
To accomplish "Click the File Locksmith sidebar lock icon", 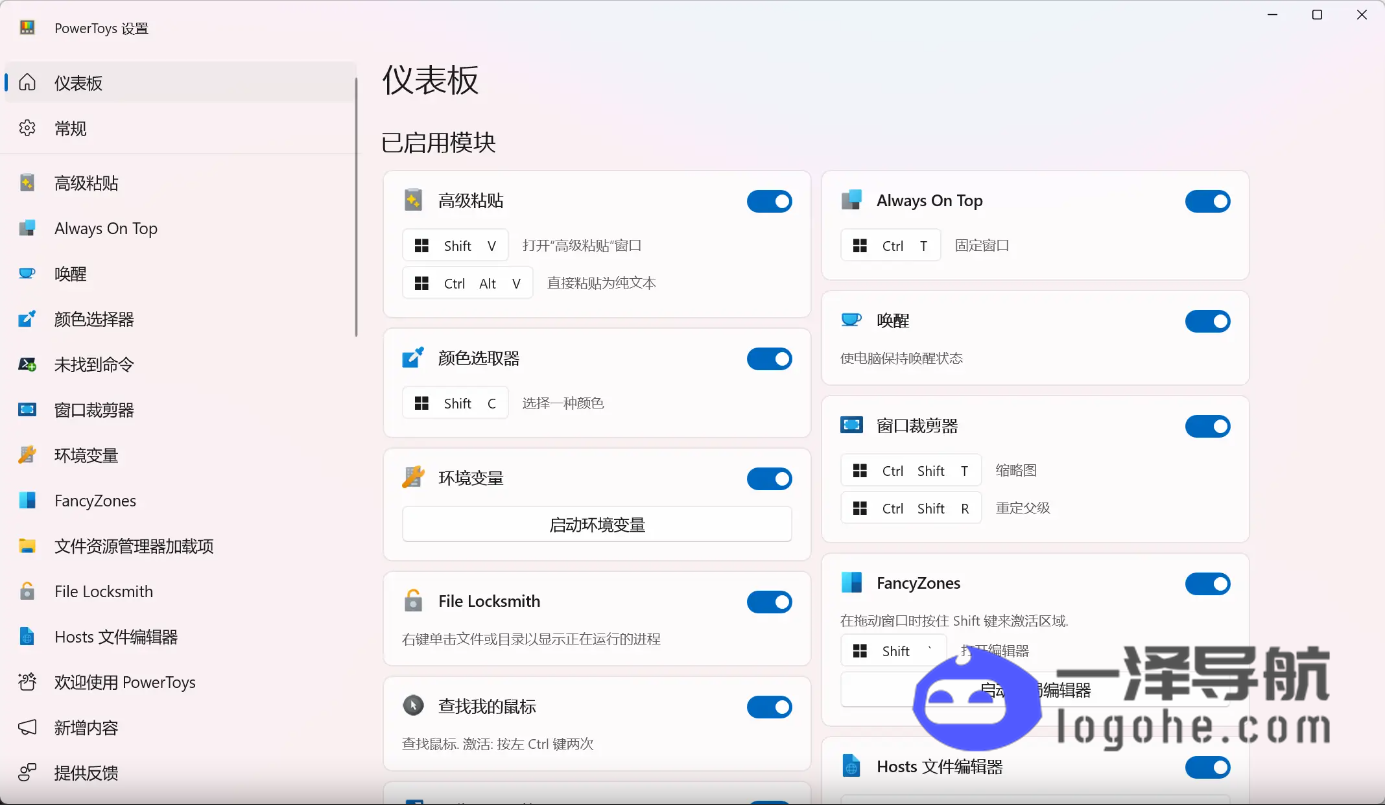I will tap(27, 591).
